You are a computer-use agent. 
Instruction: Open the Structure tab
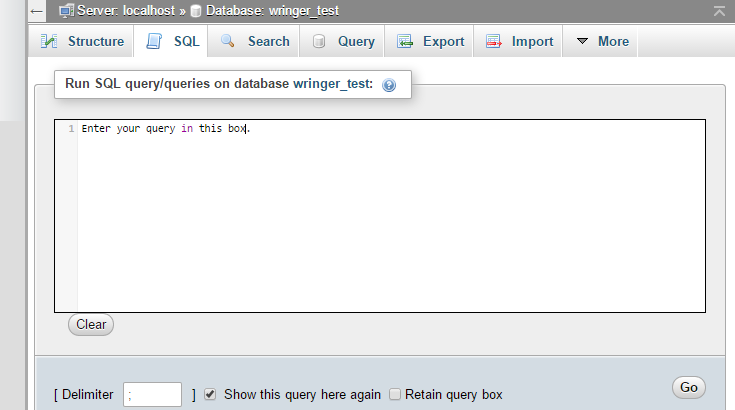[81, 41]
